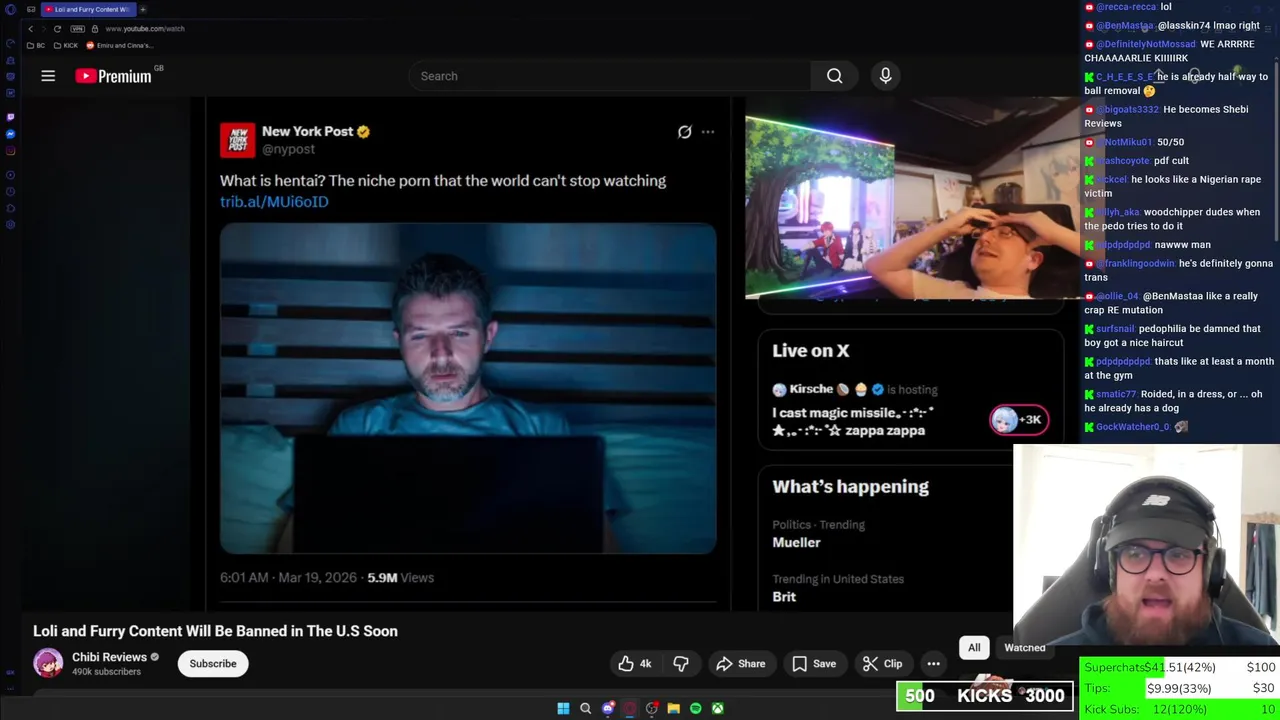
Task: Open Spotify from the taskbar
Action: 695,709
